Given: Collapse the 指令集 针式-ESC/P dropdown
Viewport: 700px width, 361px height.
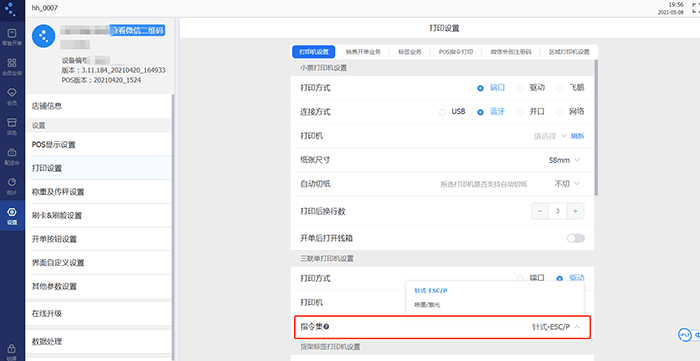Looking at the screenshot, I should click(x=556, y=327).
